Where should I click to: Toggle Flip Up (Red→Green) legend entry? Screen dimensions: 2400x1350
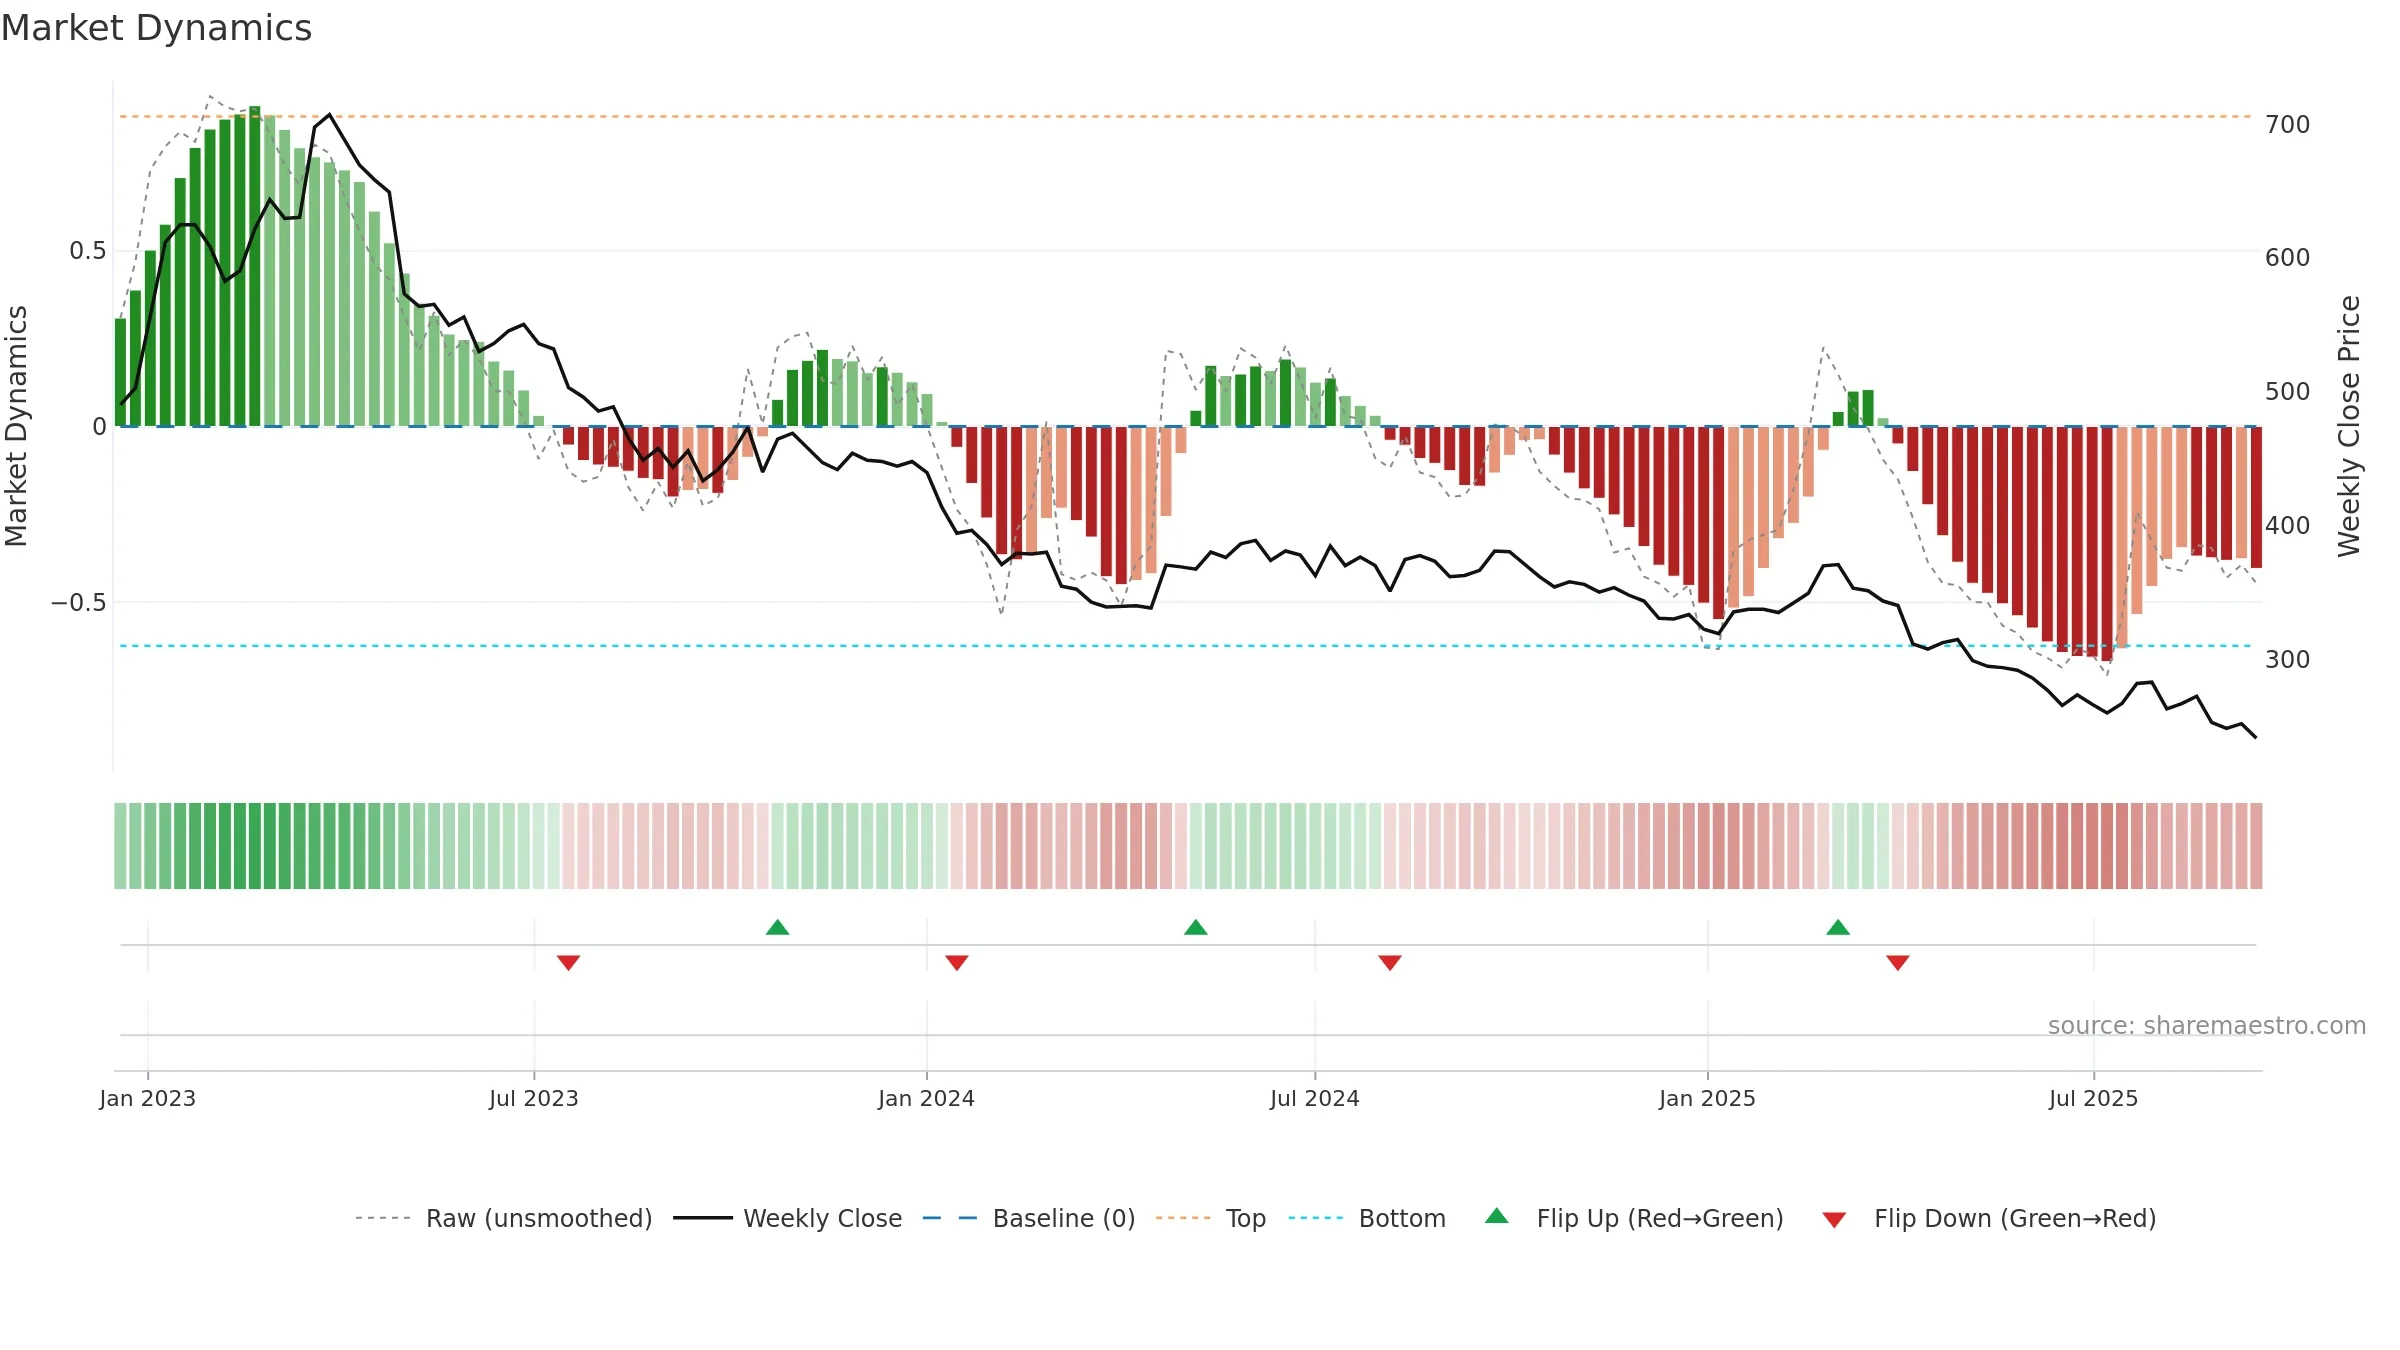click(x=1634, y=1218)
